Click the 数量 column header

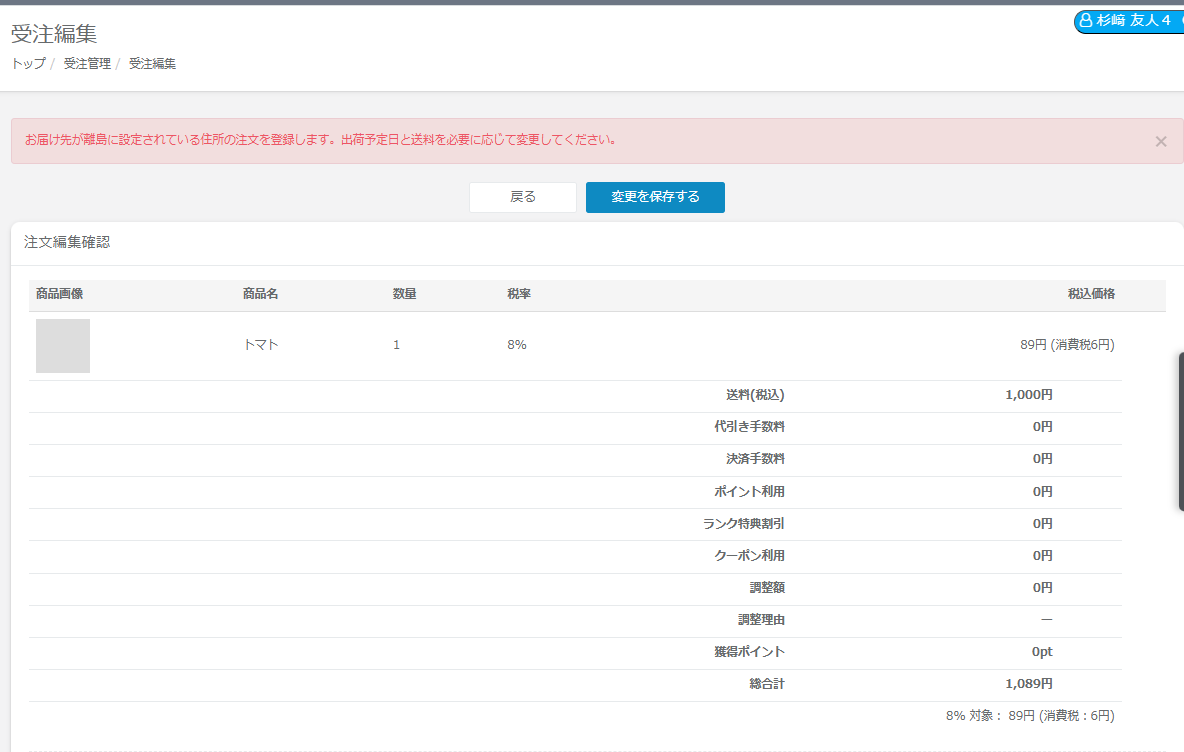pos(404,294)
